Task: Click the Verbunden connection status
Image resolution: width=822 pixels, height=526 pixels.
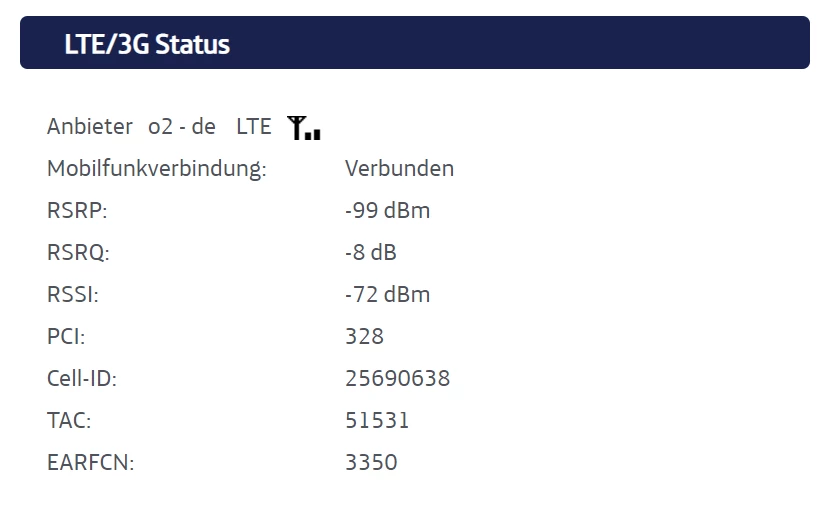Action: [x=399, y=169]
